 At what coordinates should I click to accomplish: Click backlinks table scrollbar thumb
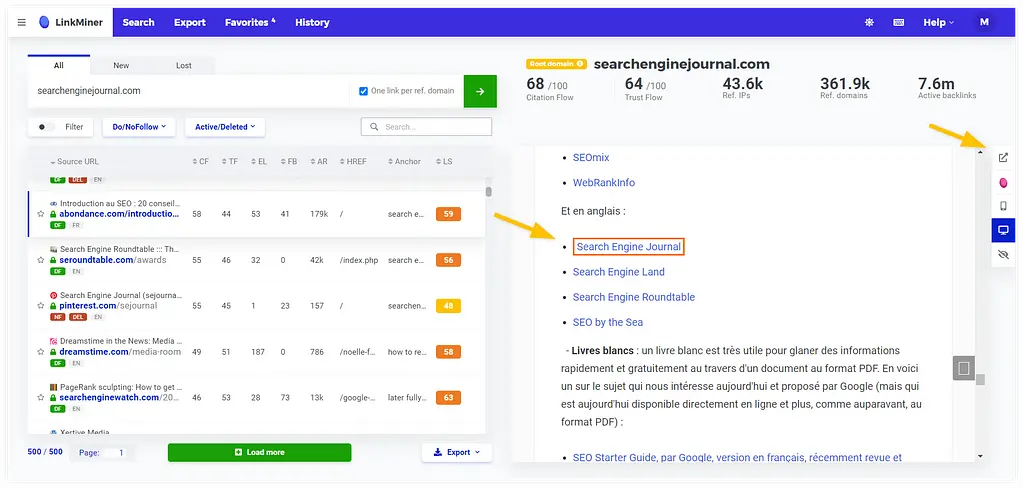pos(489,191)
